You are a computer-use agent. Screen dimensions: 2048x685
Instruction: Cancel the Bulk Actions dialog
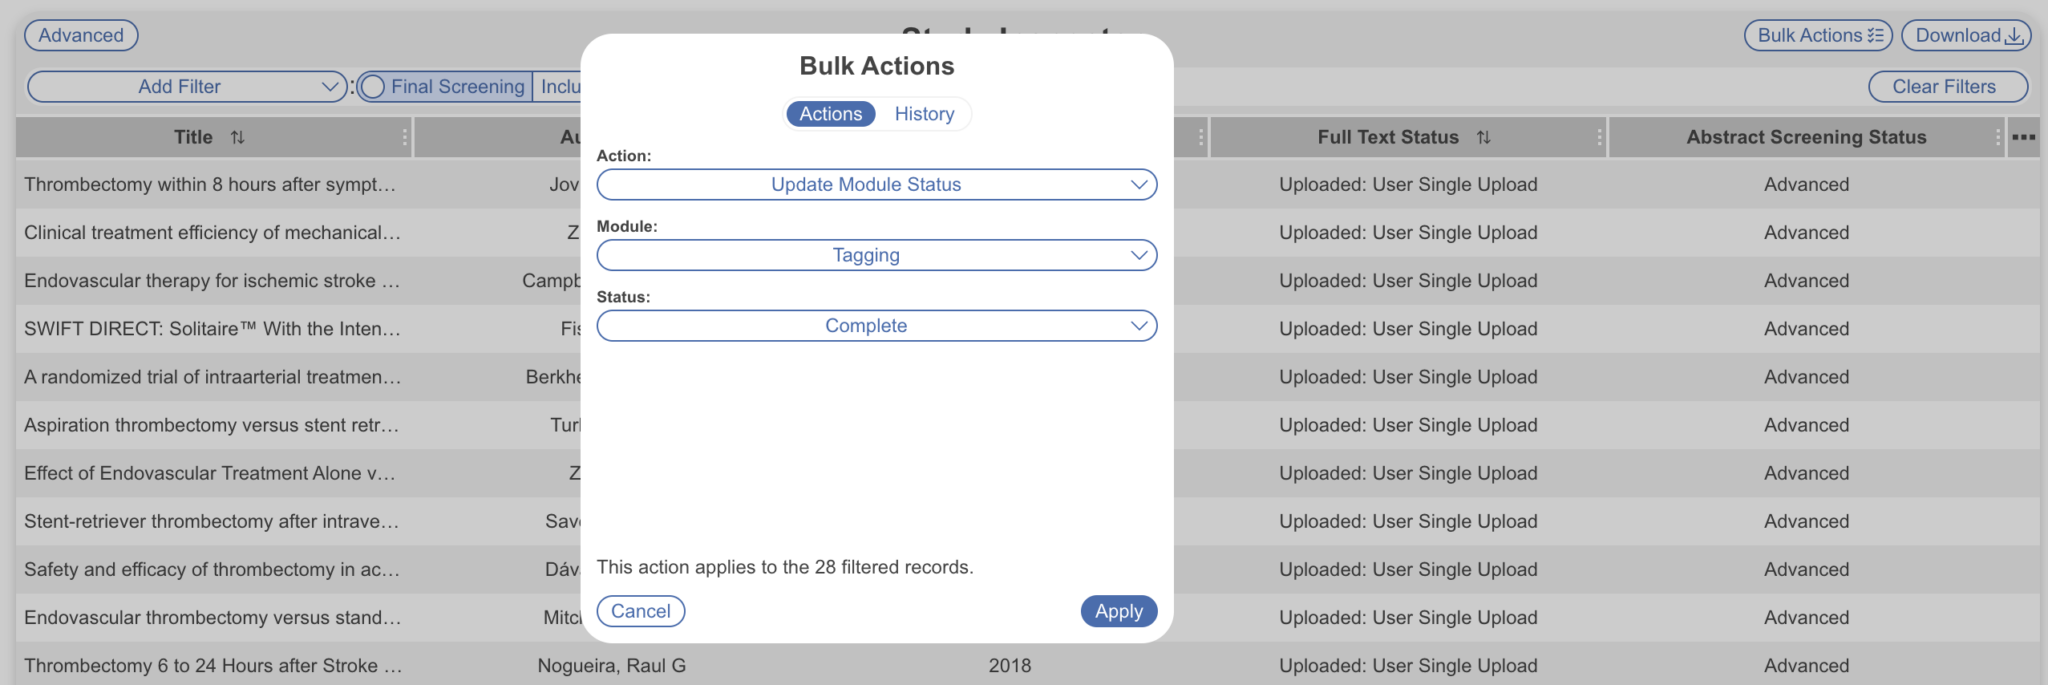641,611
